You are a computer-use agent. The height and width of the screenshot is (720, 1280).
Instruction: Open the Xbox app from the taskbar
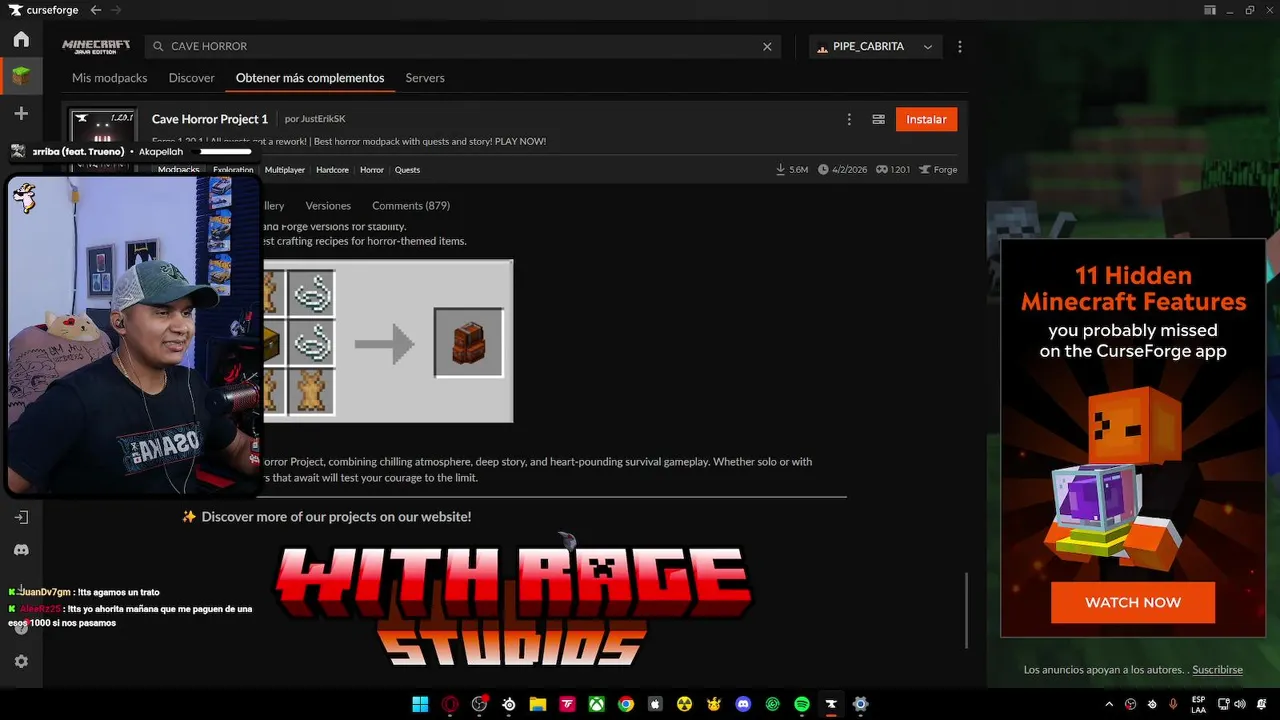(596, 704)
